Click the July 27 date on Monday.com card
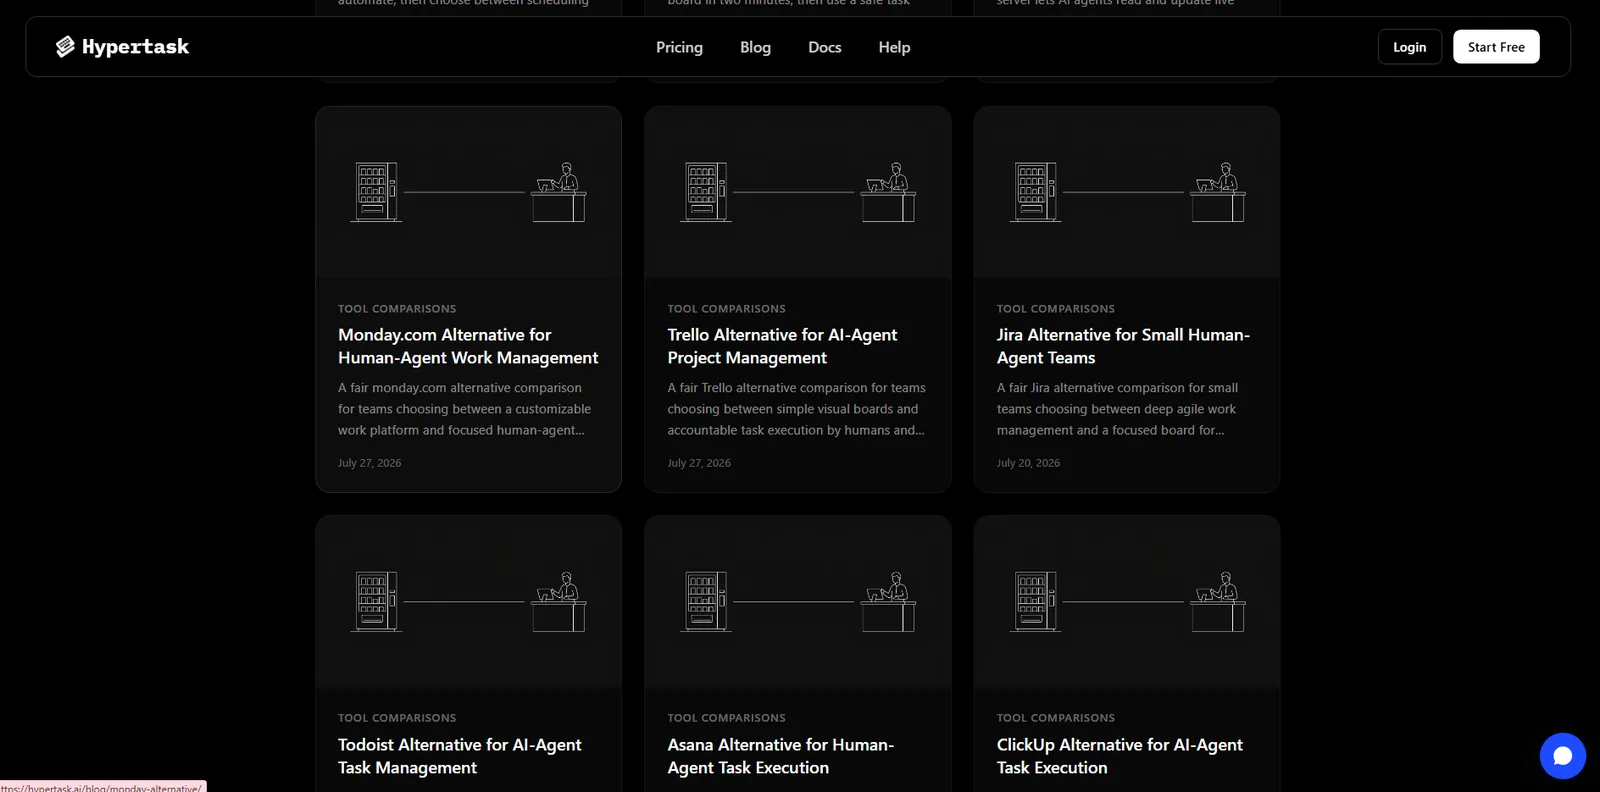The width and height of the screenshot is (1600, 792). (x=370, y=463)
